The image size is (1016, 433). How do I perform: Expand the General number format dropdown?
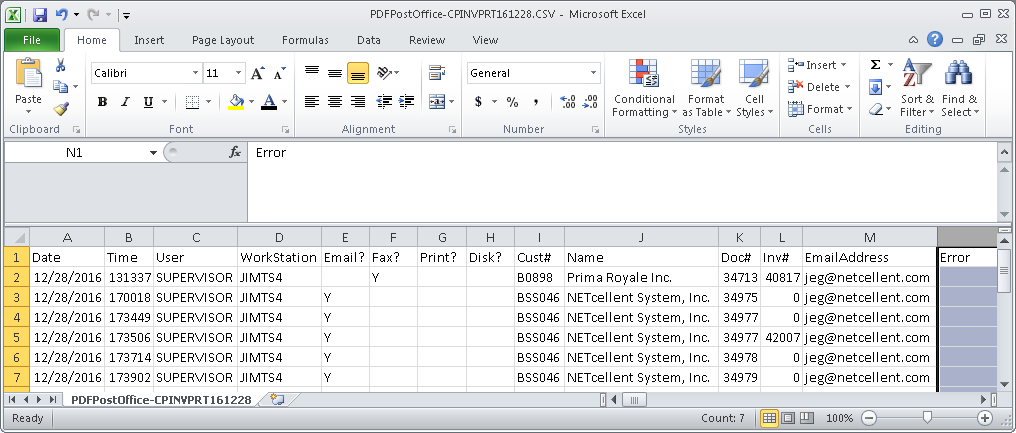(593, 73)
